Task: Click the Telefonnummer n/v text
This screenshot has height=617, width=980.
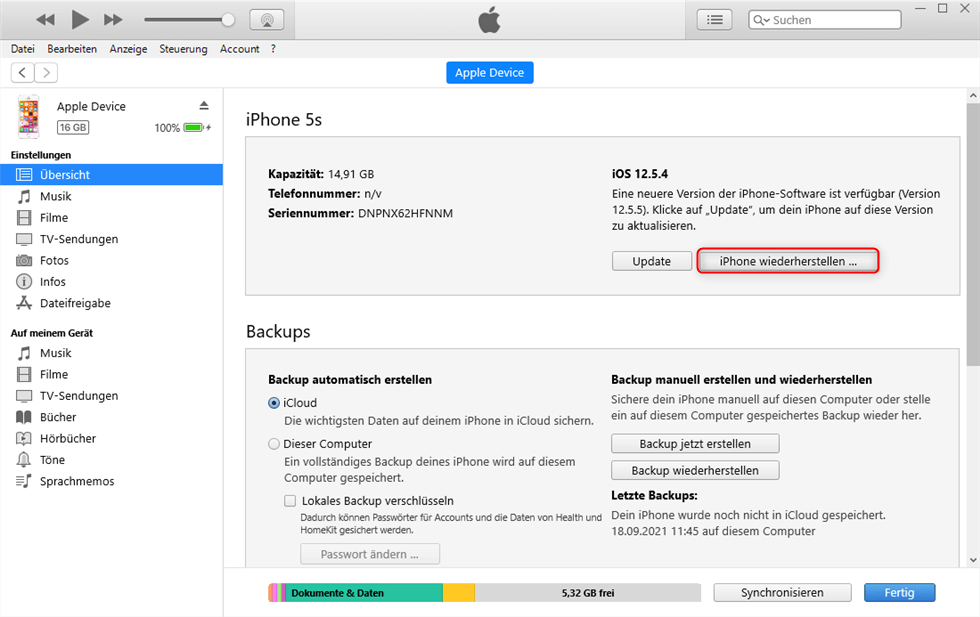Action: coord(325,194)
